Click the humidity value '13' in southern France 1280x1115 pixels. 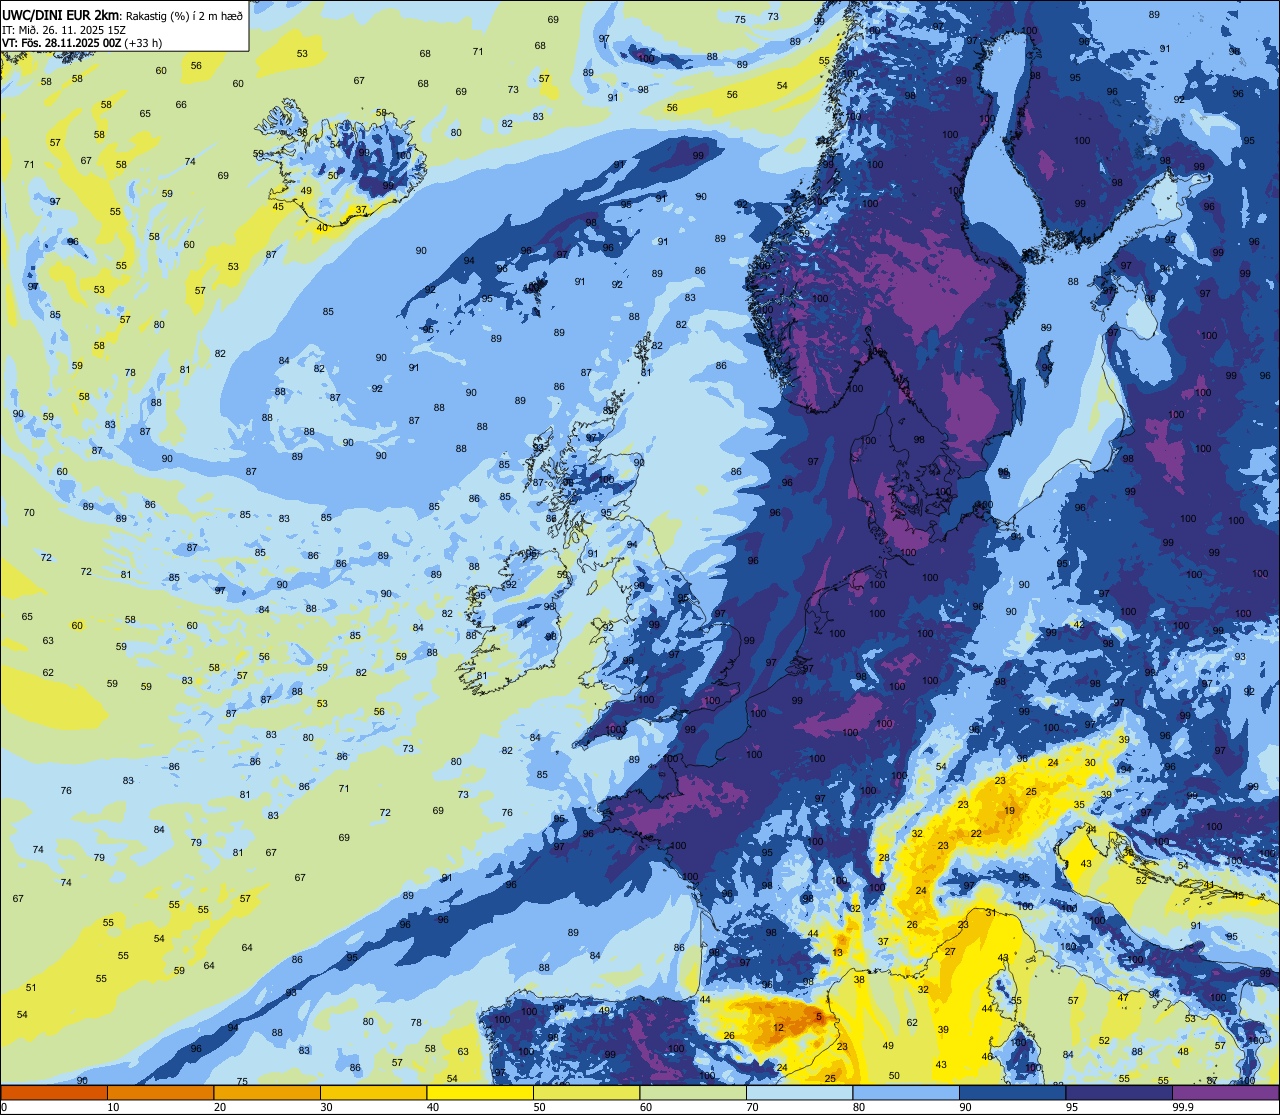(x=838, y=953)
